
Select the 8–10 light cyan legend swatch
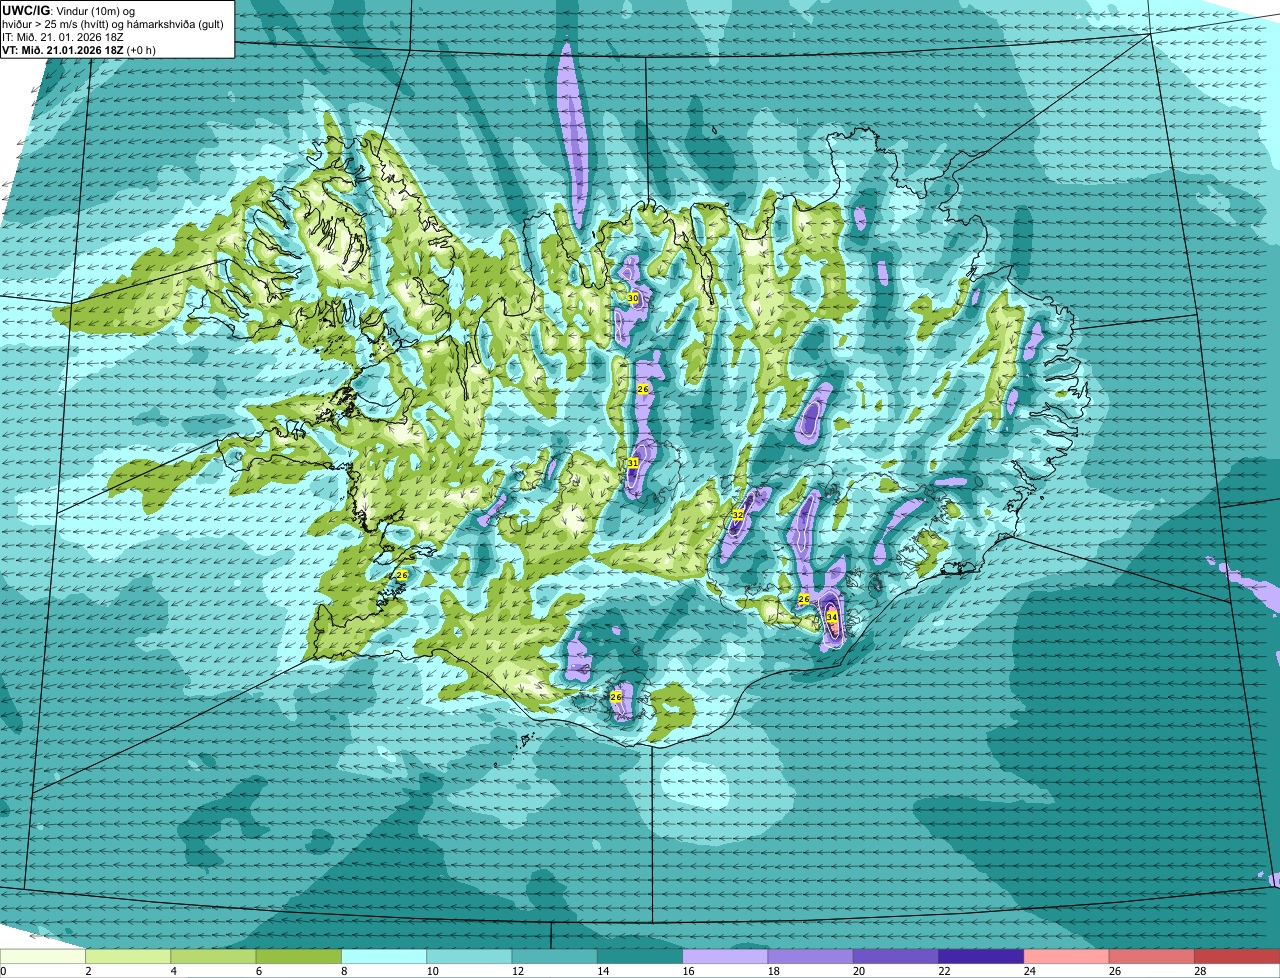tap(384, 957)
